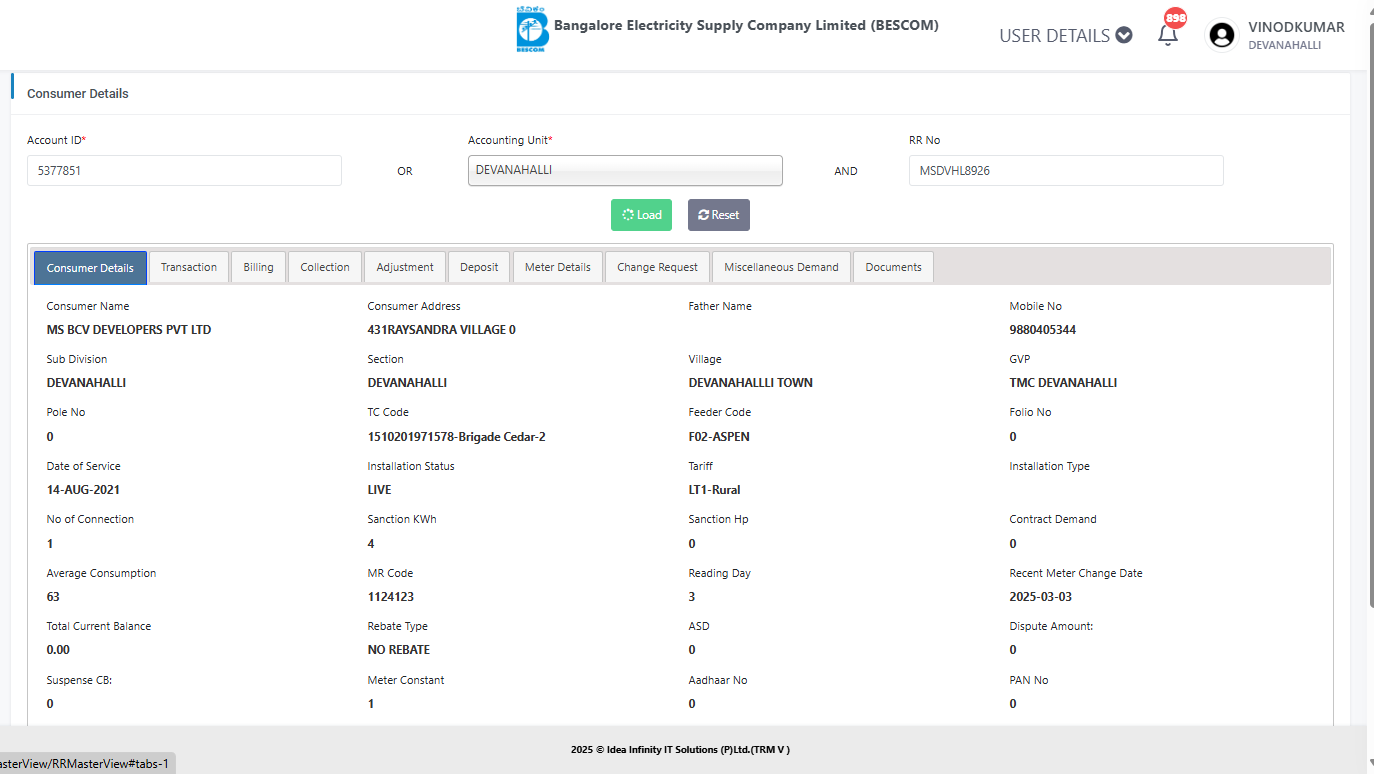Open the Accounting Unit DEVANAHALLI combo box
This screenshot has width=1374, height=774.
tap(625, 170)
